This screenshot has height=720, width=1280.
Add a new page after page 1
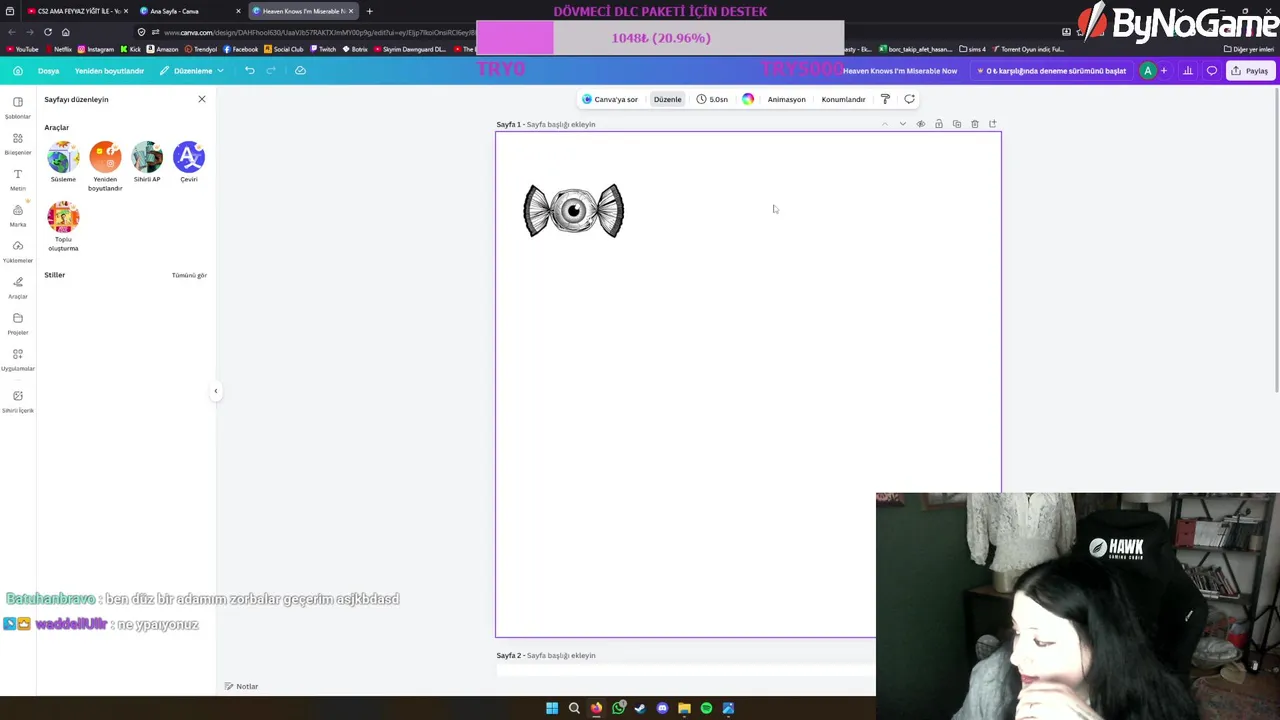[x=993, y=124]
